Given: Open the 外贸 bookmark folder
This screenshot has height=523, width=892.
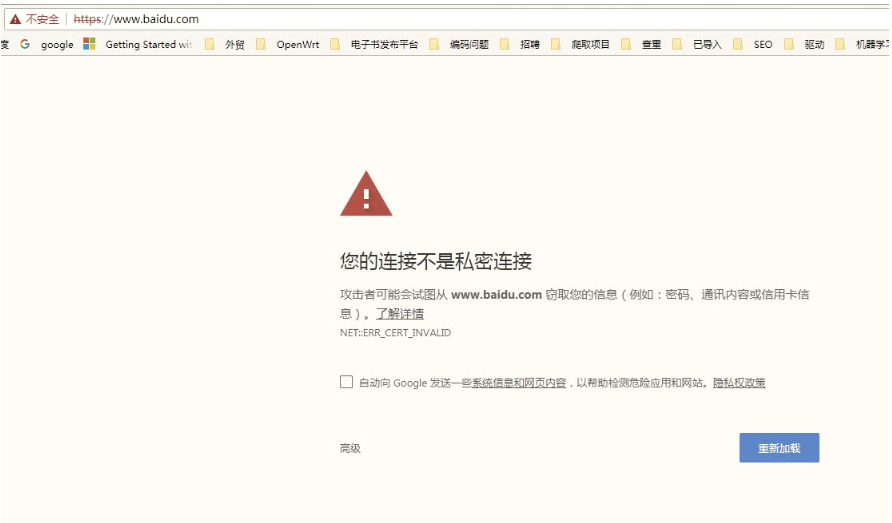Looking at the screenshot, I should [225, 44].
